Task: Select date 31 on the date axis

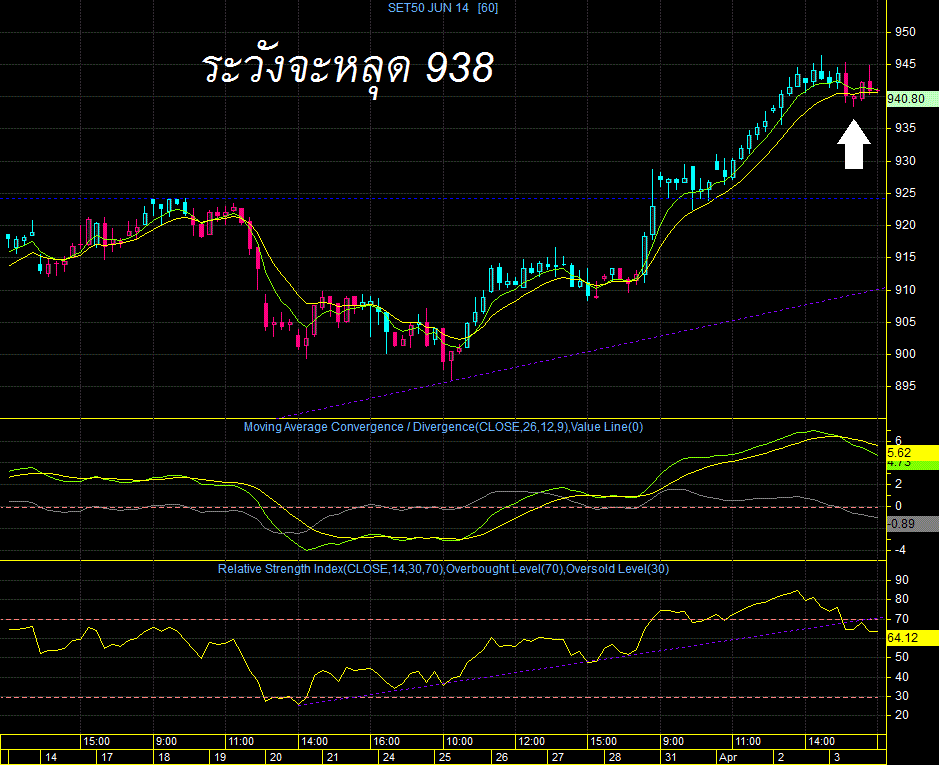Action: tap(671, 757)
